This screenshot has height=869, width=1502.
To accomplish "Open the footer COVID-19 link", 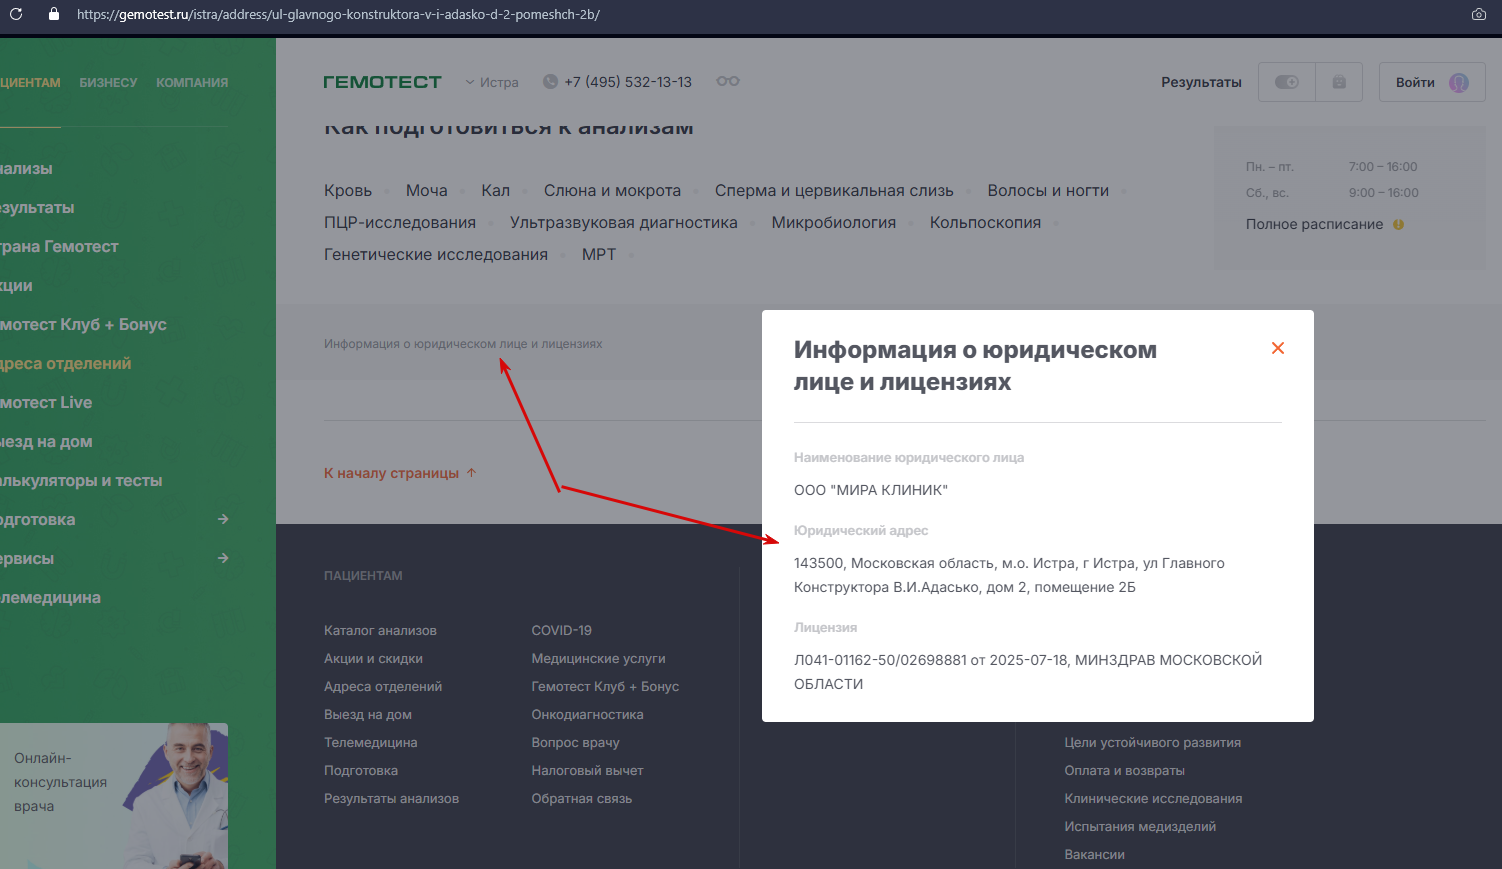I will [x=562, y=631].
